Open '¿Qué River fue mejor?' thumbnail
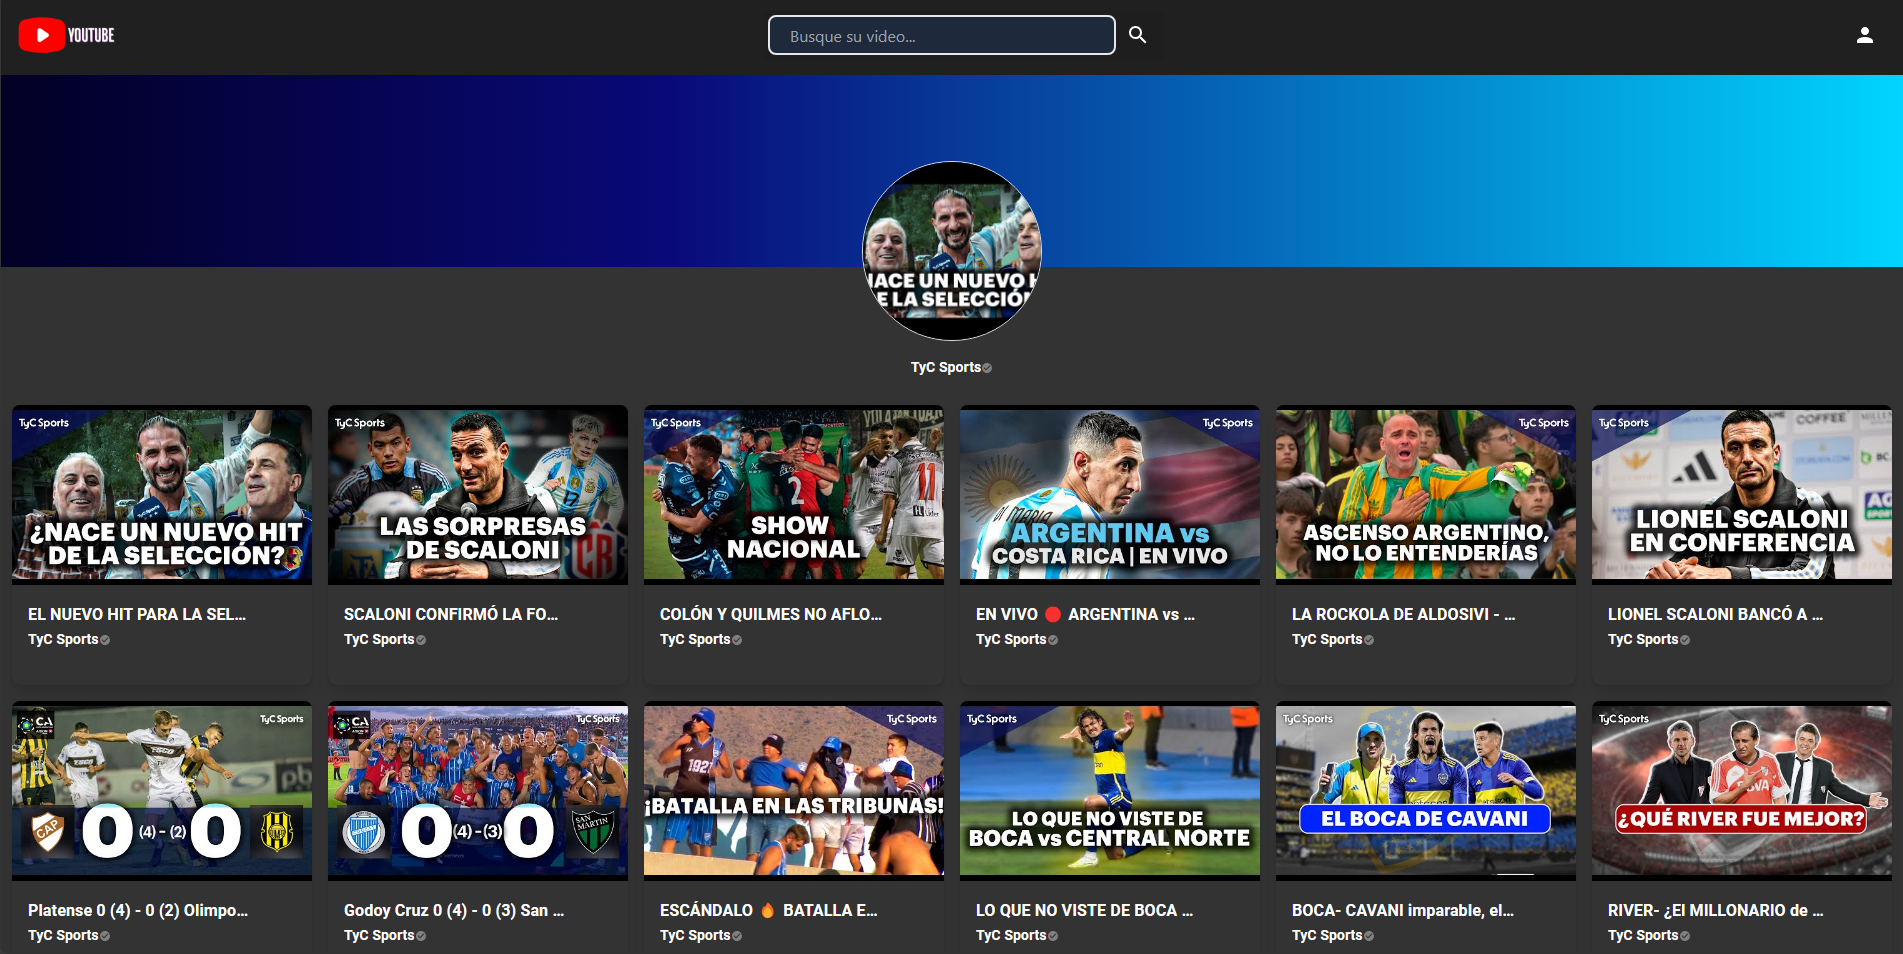 [x=1742, y=790]
